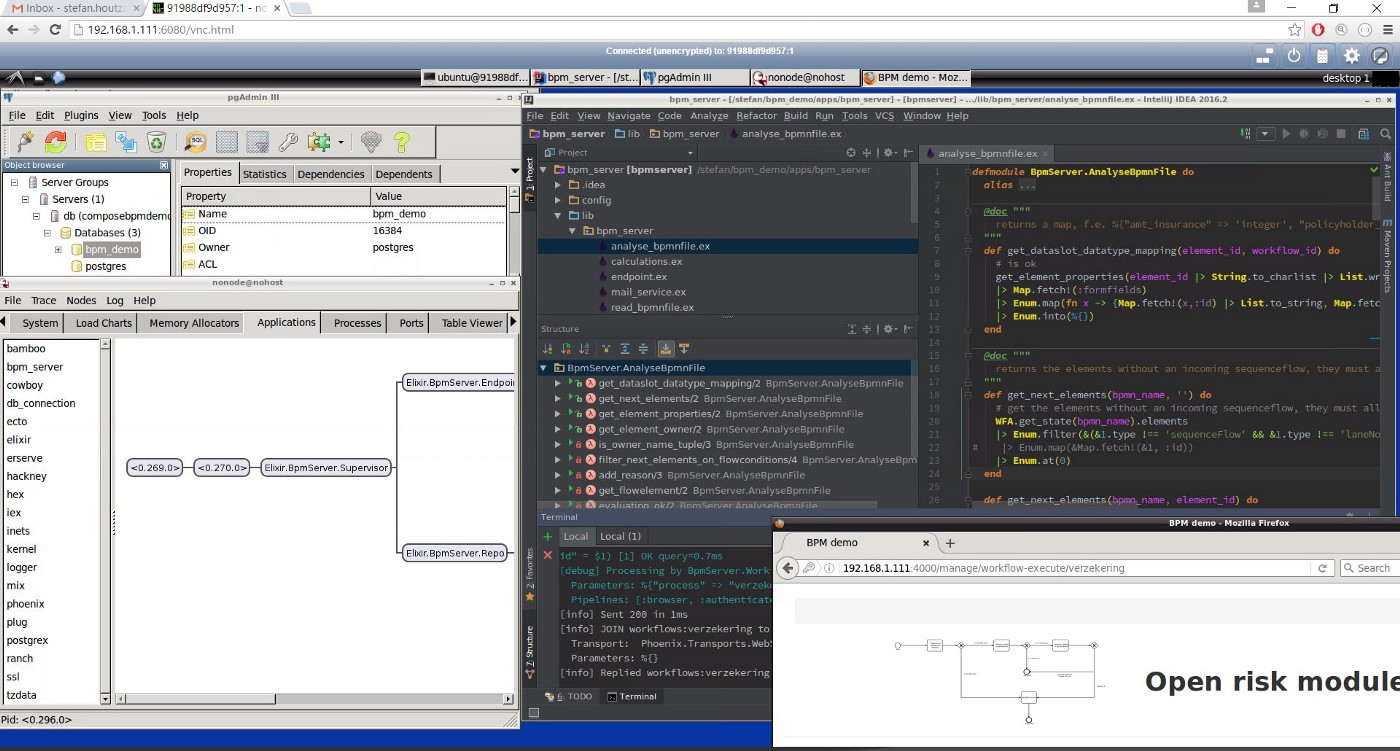Expand the bpm_demo database node
Screen dimensions: 1400x751
tap(59, 250)
